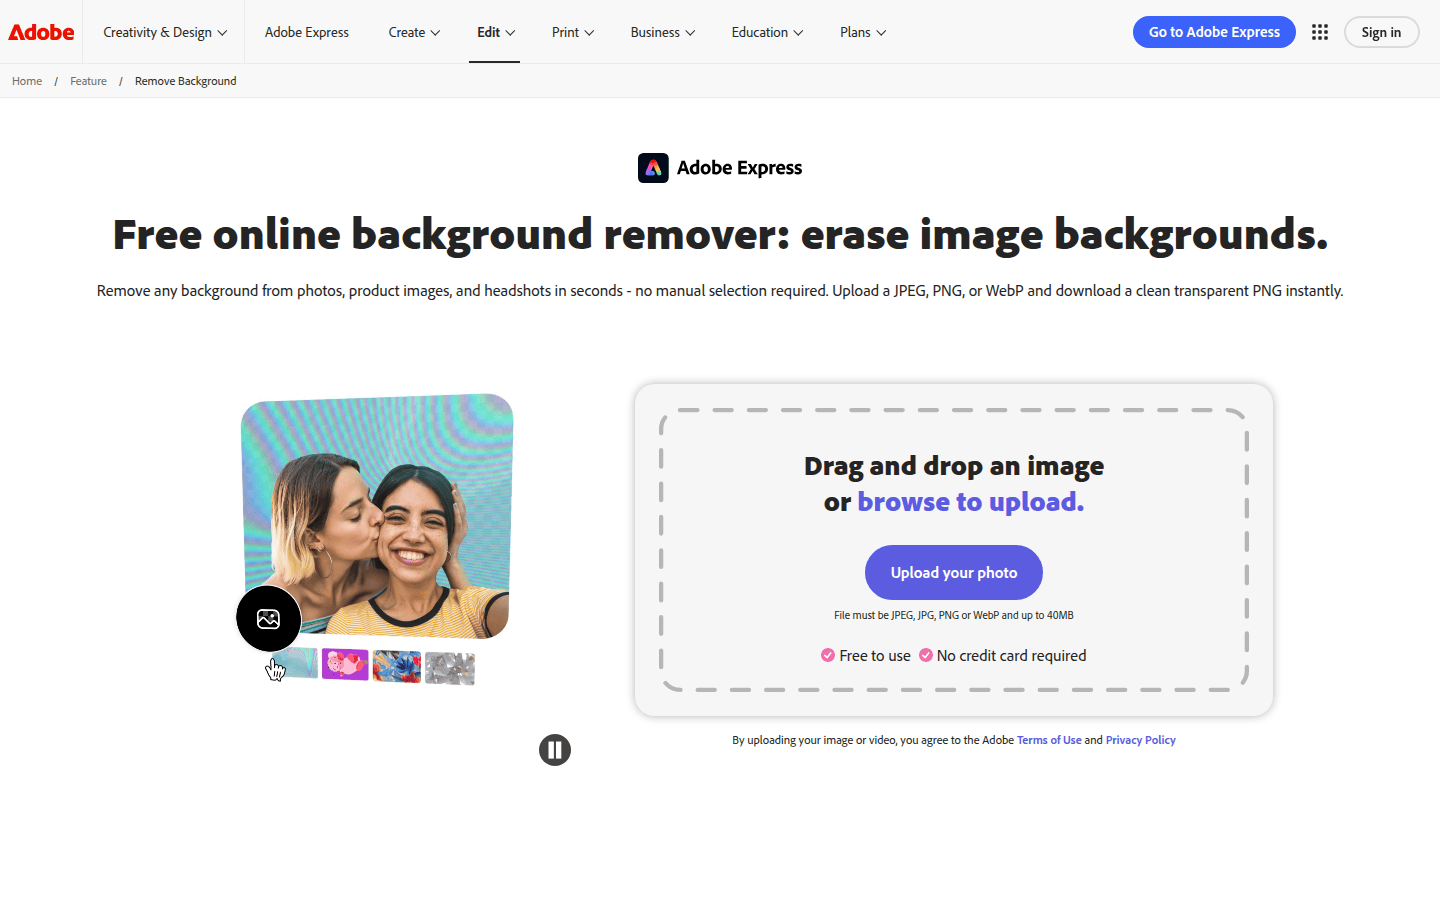Screen dimensions: 1440x900
Task: Open the app switcher grid icon
Action: tap(1320, 32)
